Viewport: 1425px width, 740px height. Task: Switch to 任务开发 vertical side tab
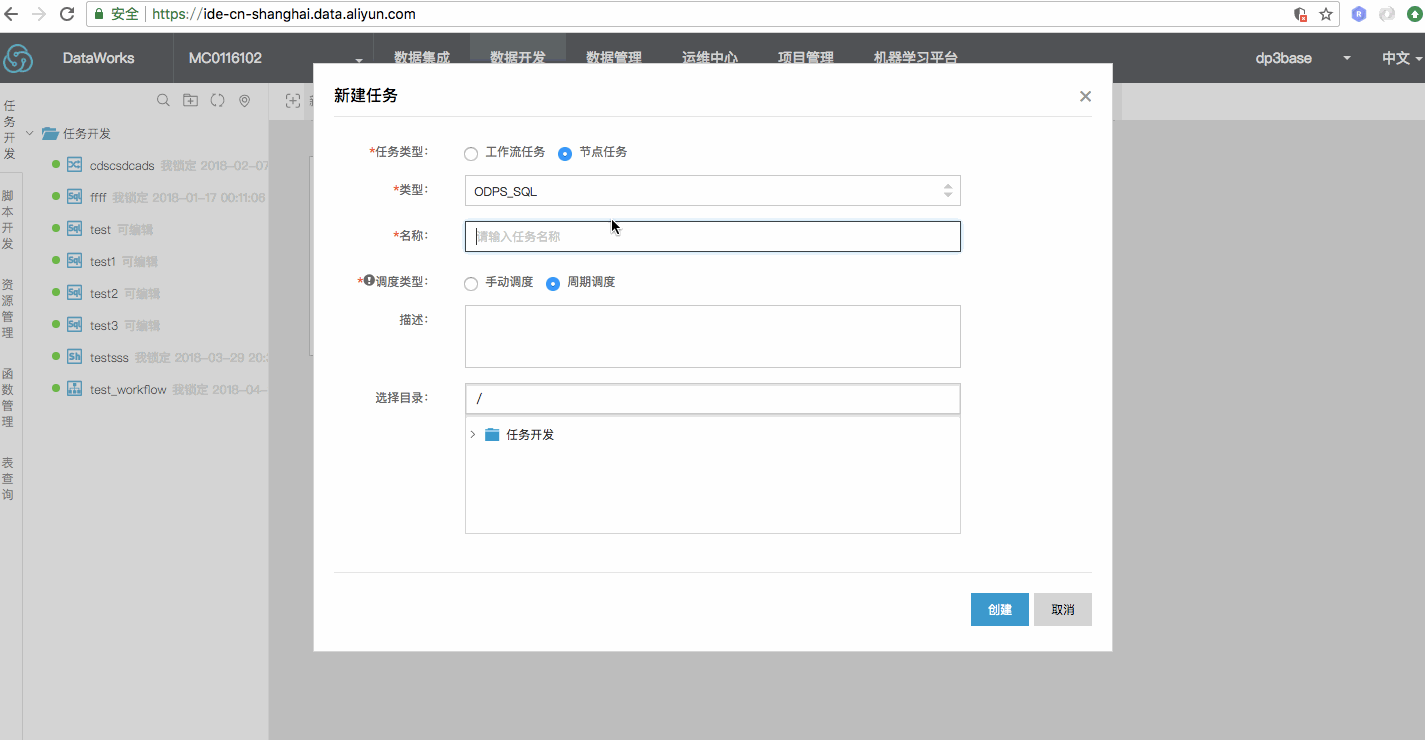[x=9, y=130]
